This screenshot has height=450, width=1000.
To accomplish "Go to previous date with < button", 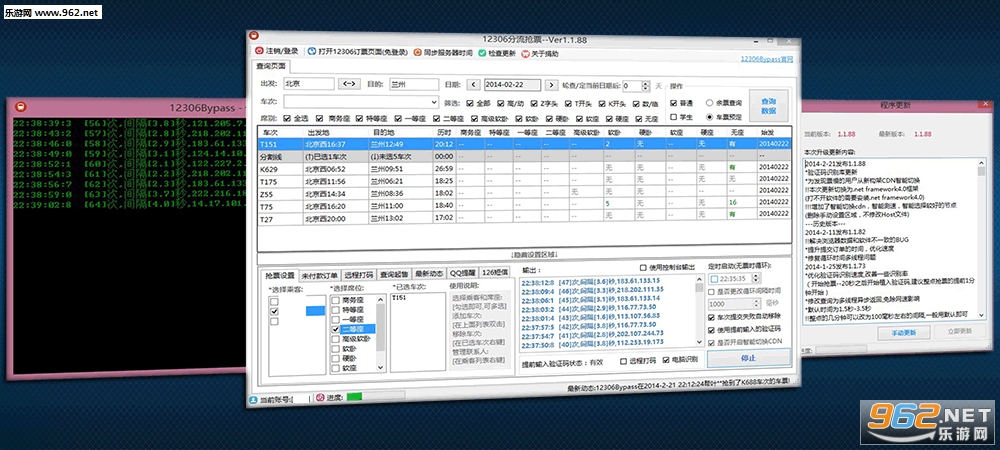I will pos(473,84).
